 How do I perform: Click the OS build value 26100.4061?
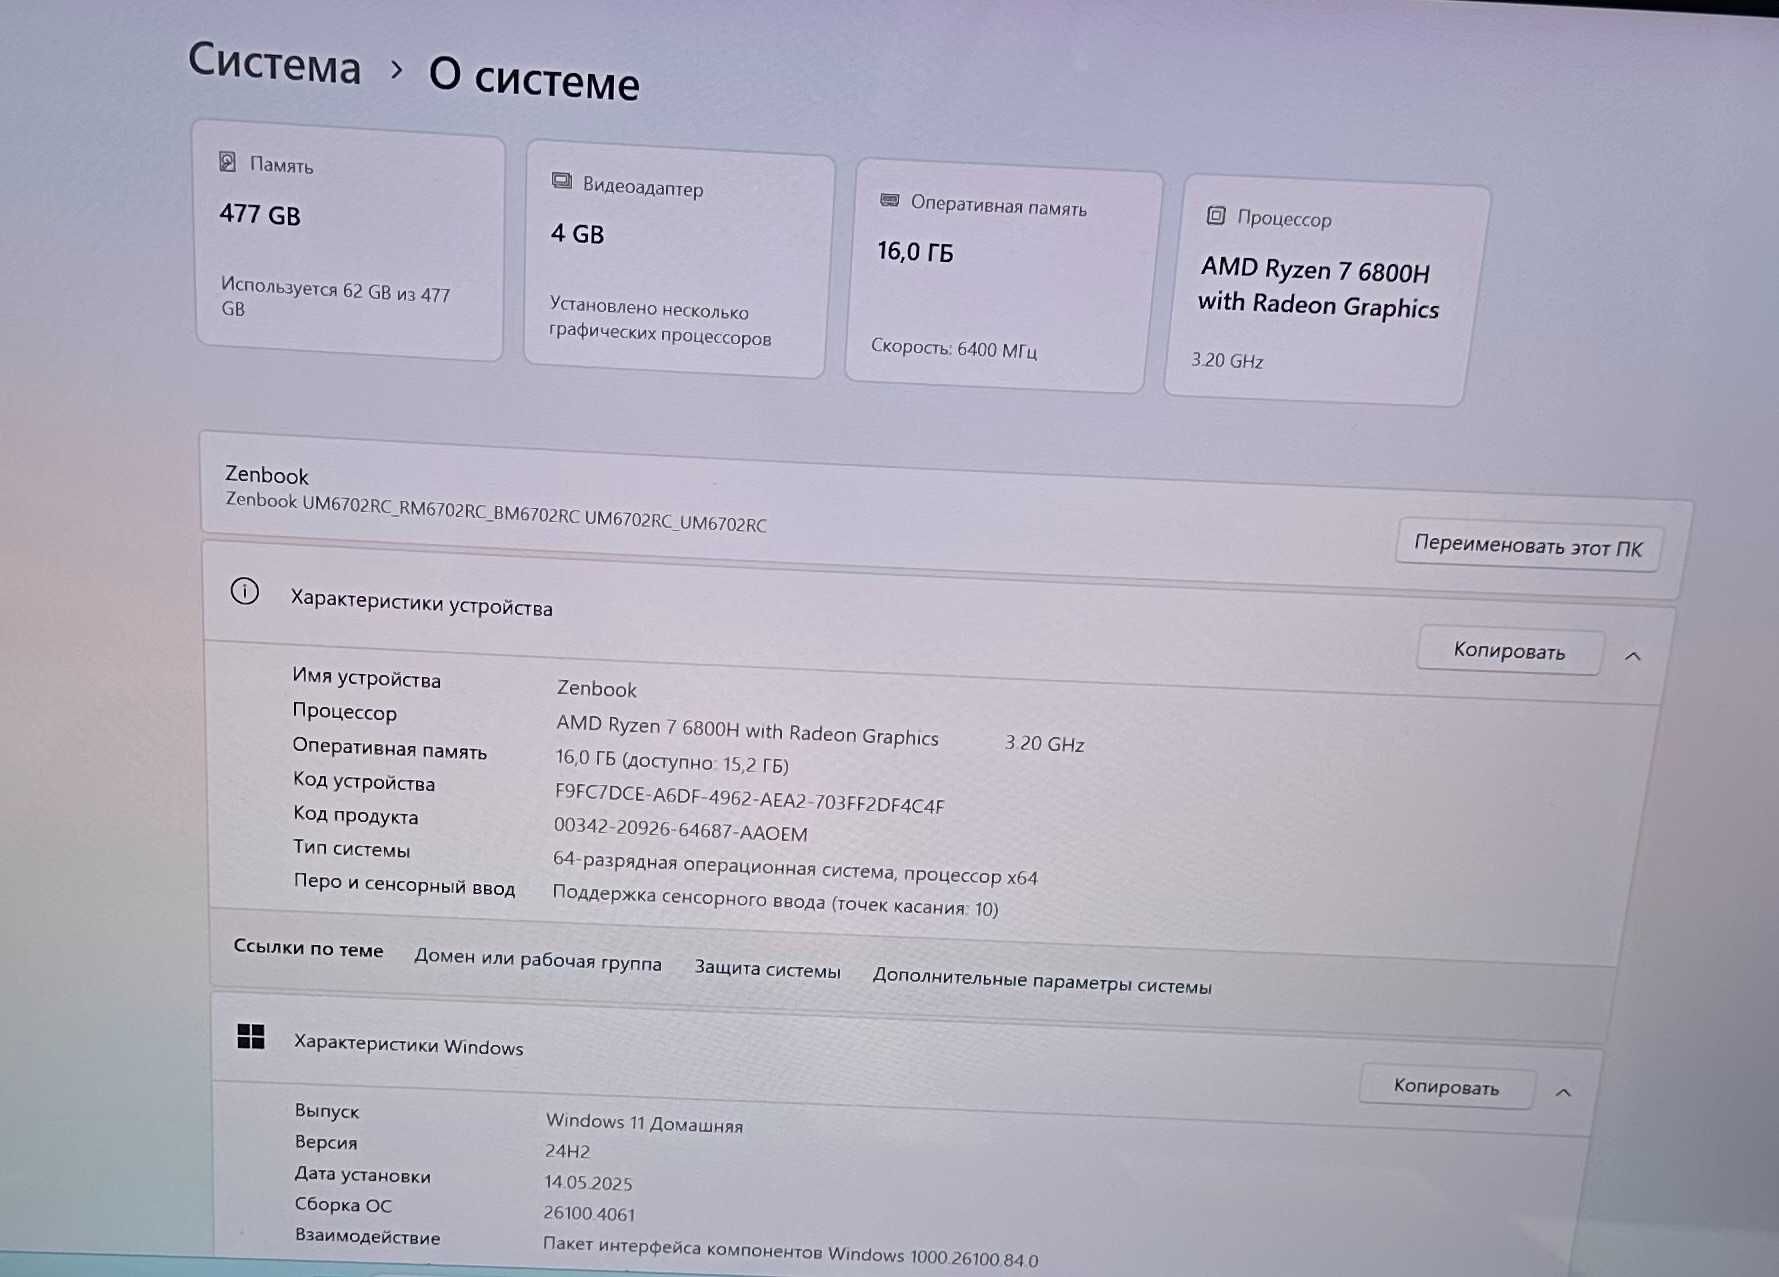tap(589, 1213)
